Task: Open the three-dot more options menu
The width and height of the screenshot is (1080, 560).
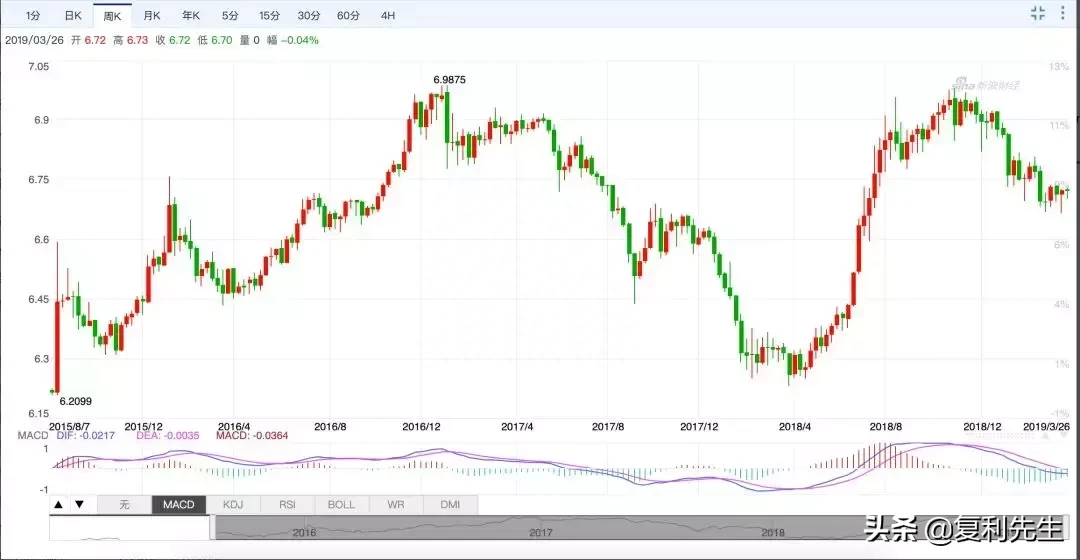Action: tap(1066, 13)
